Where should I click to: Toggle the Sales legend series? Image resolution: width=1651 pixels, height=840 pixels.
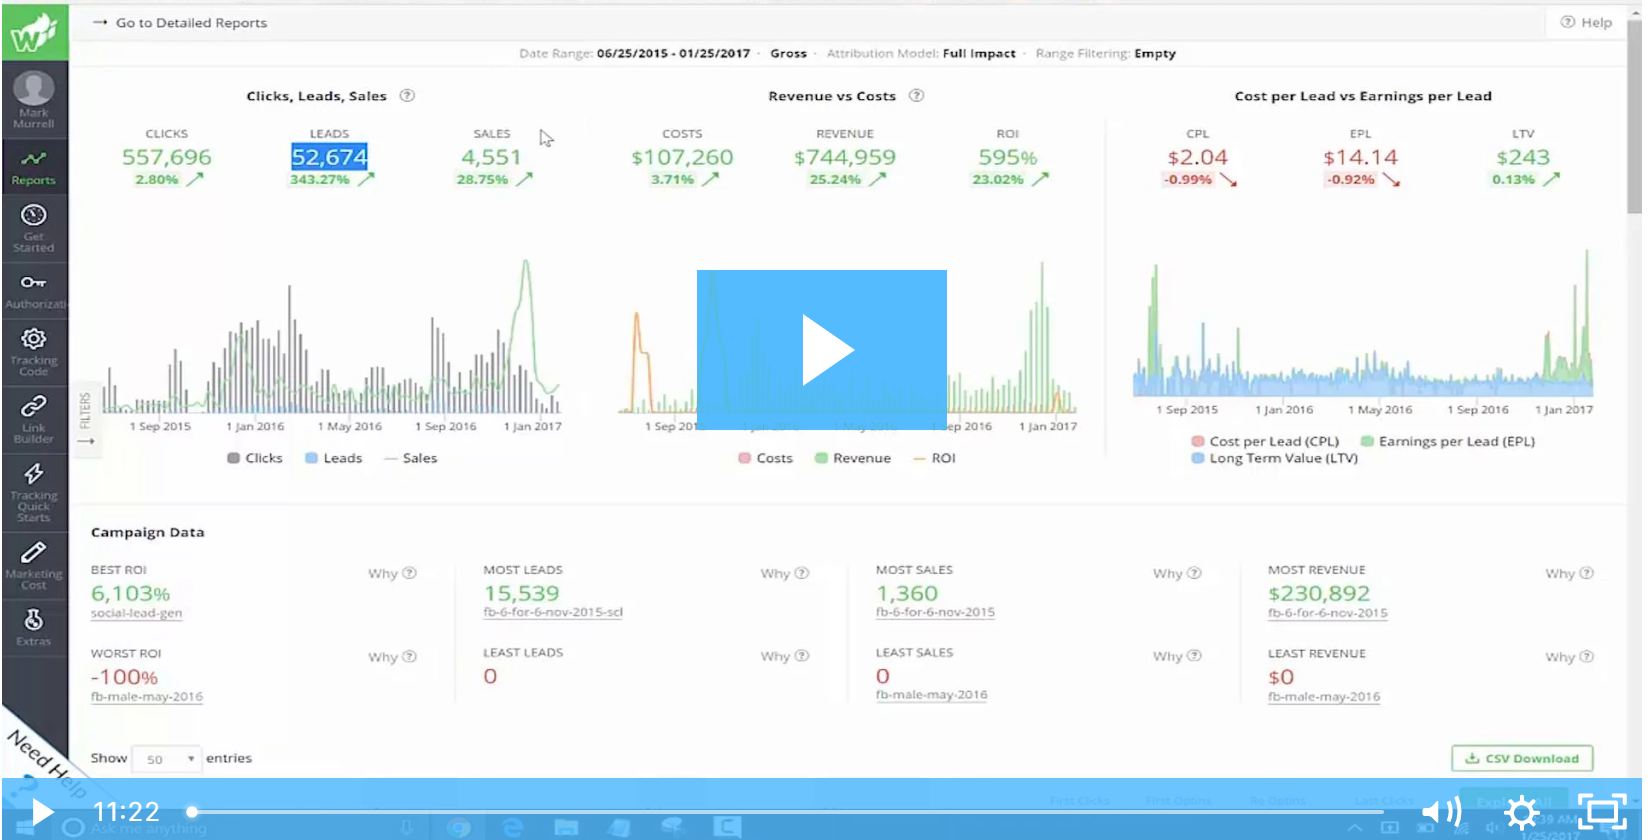(411, 458)
